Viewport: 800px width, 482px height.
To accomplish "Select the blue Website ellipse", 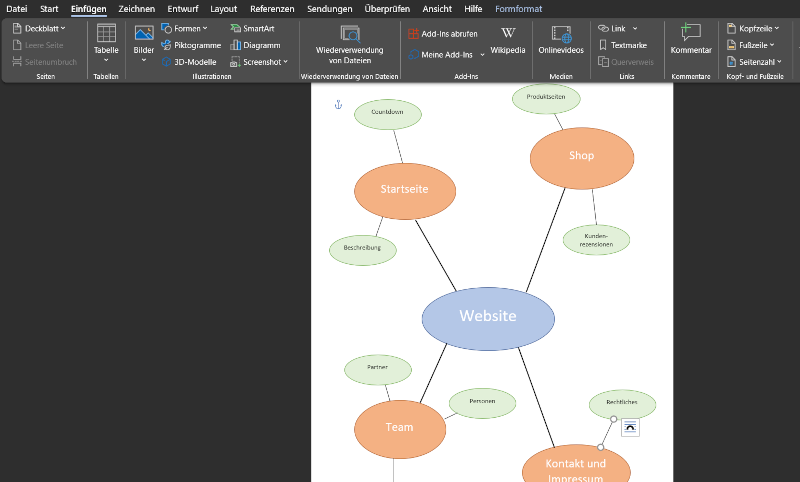I will pos(488,318).
